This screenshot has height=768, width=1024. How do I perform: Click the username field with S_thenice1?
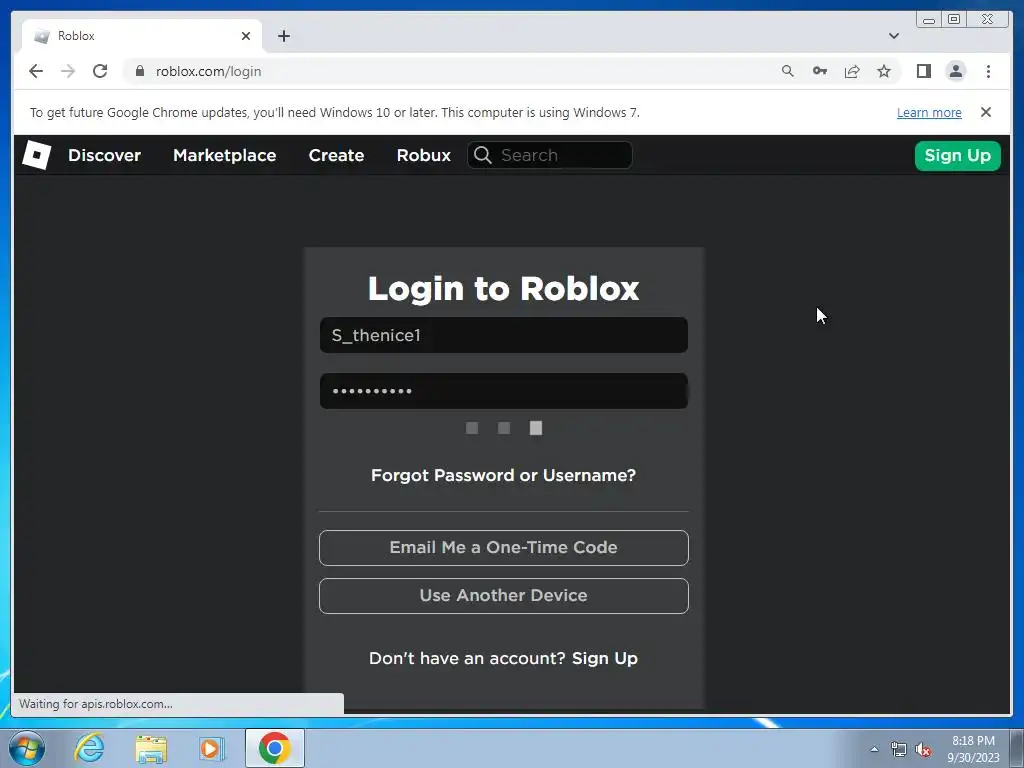click(x=504, y=335)
